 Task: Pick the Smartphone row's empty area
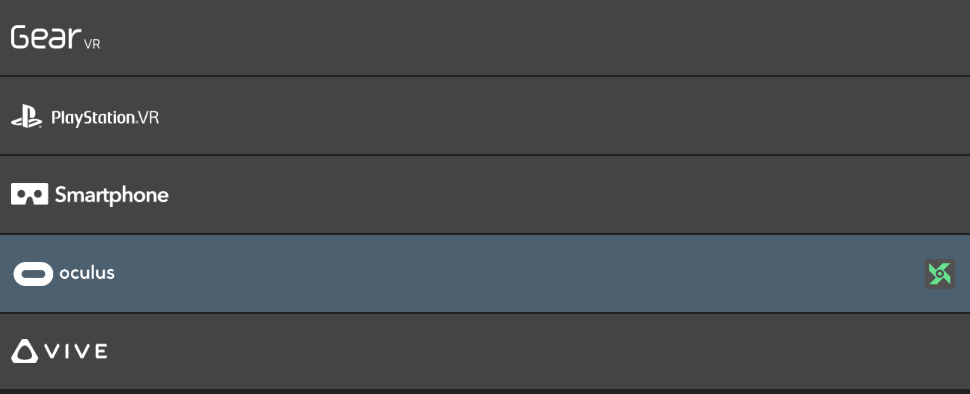click(x=557, y=195)
